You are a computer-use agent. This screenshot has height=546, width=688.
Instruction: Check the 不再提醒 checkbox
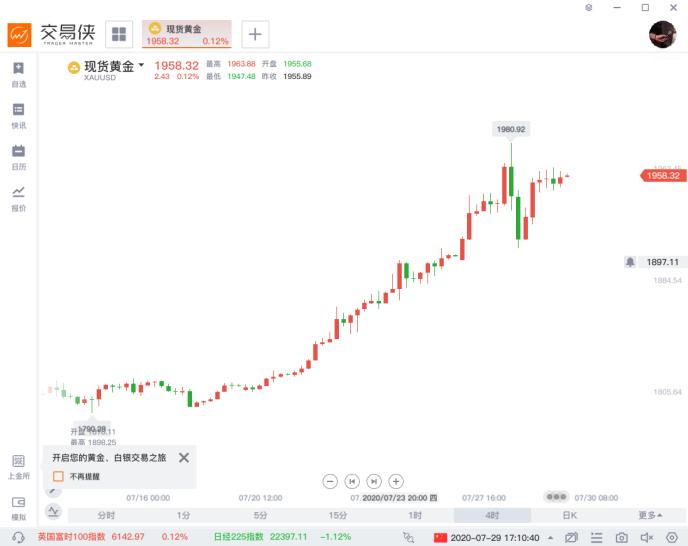pyautogui.click(x=58, y=476)
